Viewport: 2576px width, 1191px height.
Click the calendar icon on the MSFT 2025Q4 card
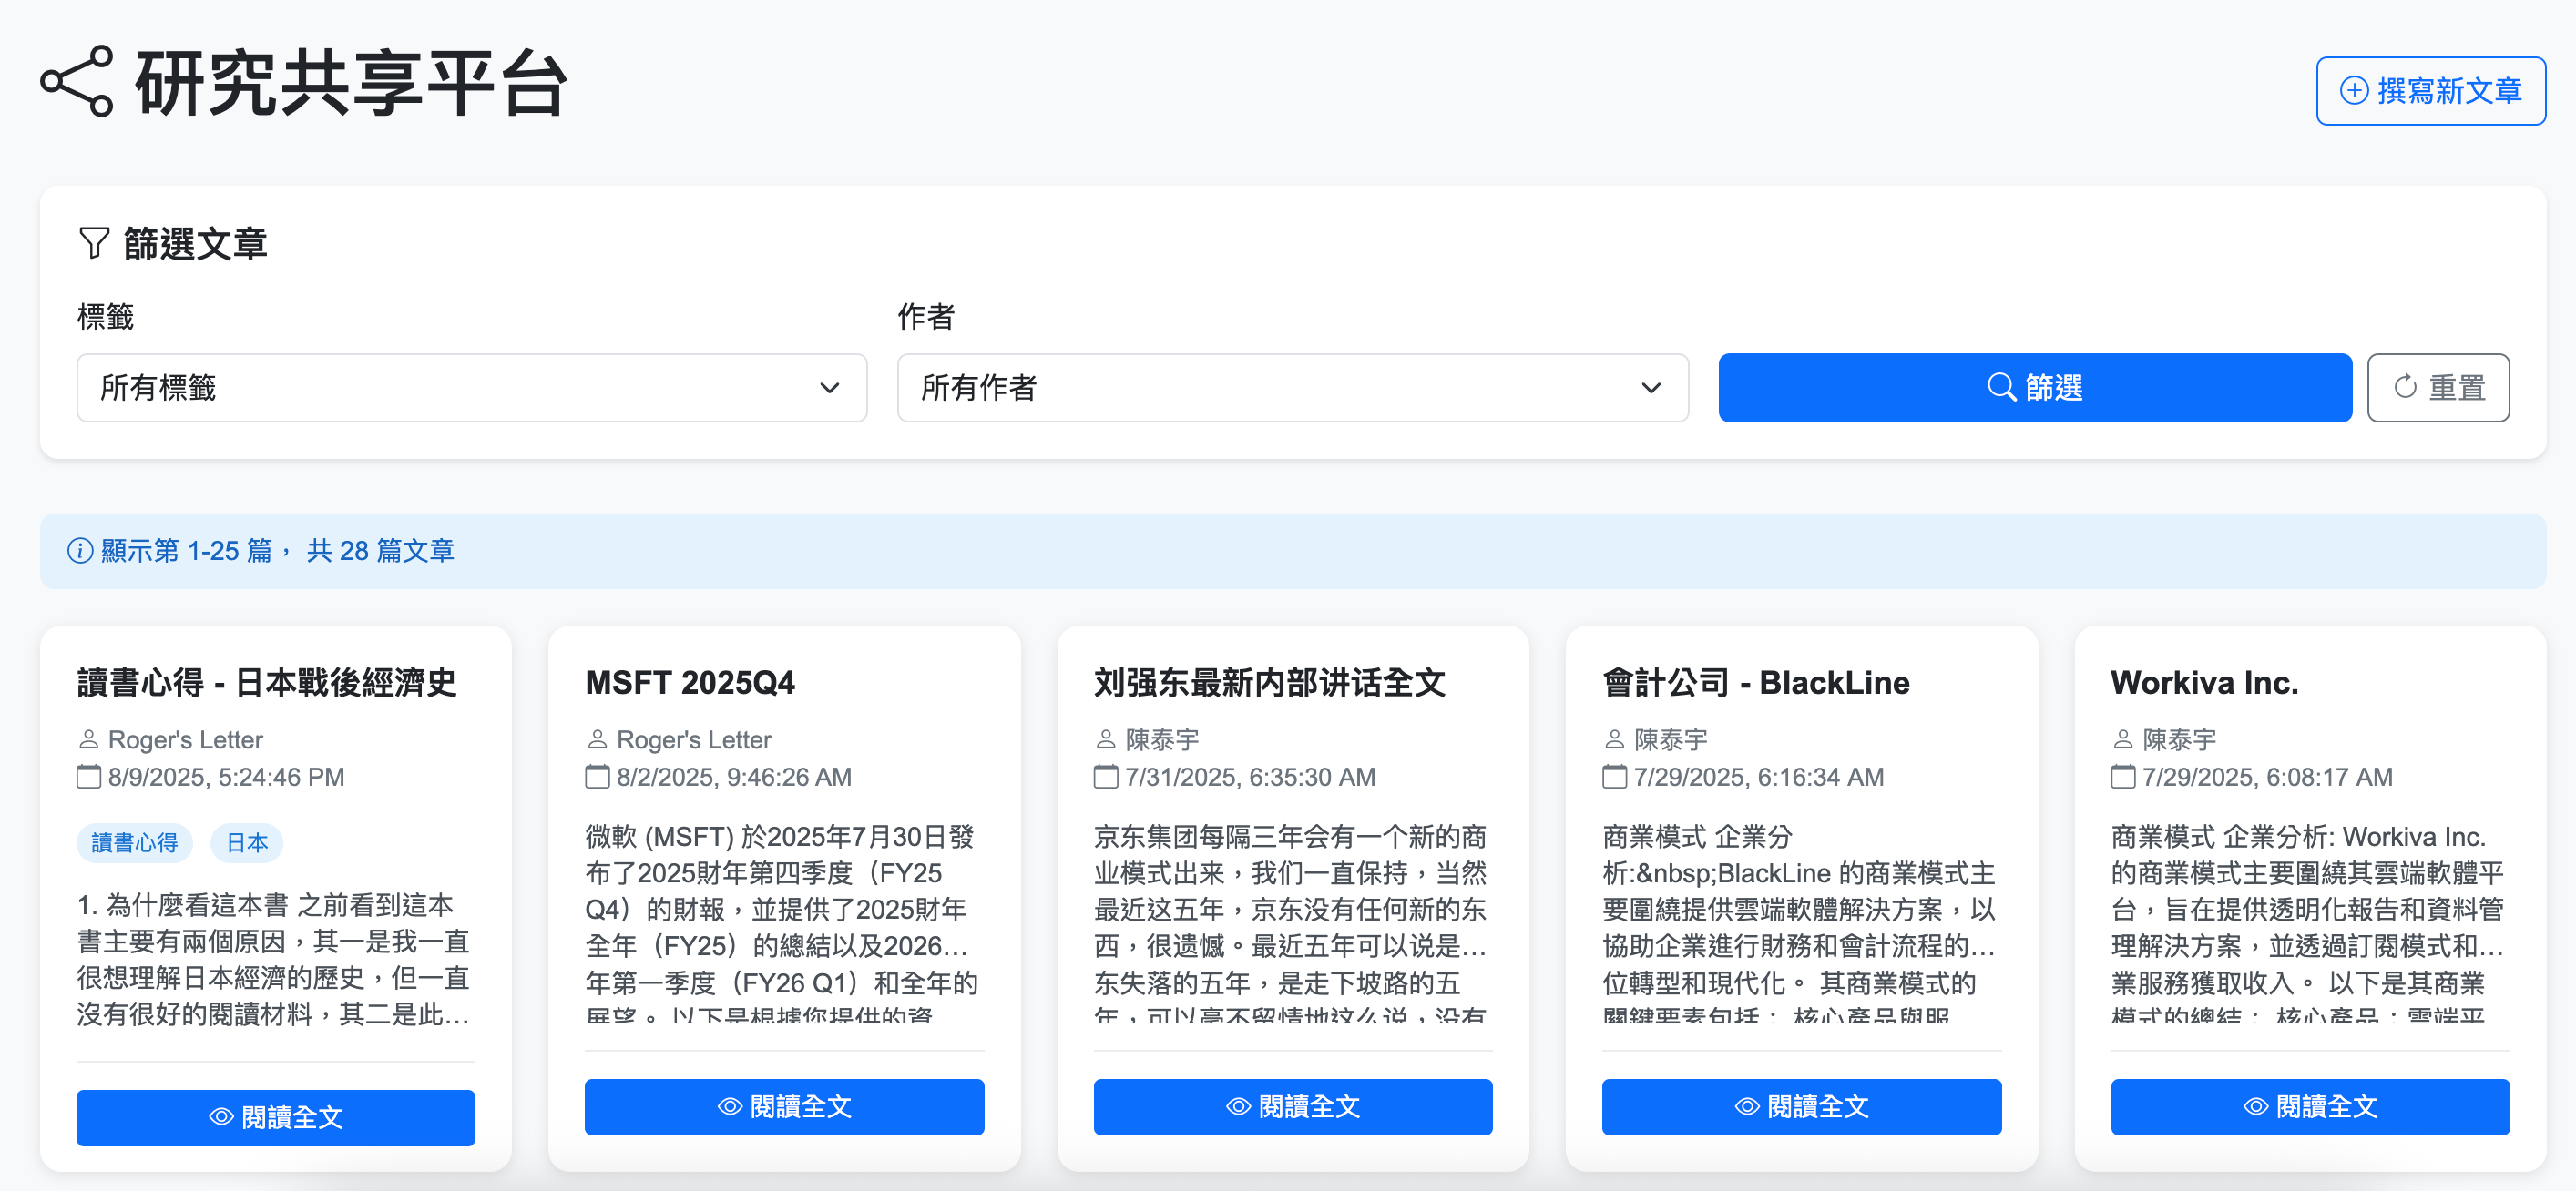597,777
